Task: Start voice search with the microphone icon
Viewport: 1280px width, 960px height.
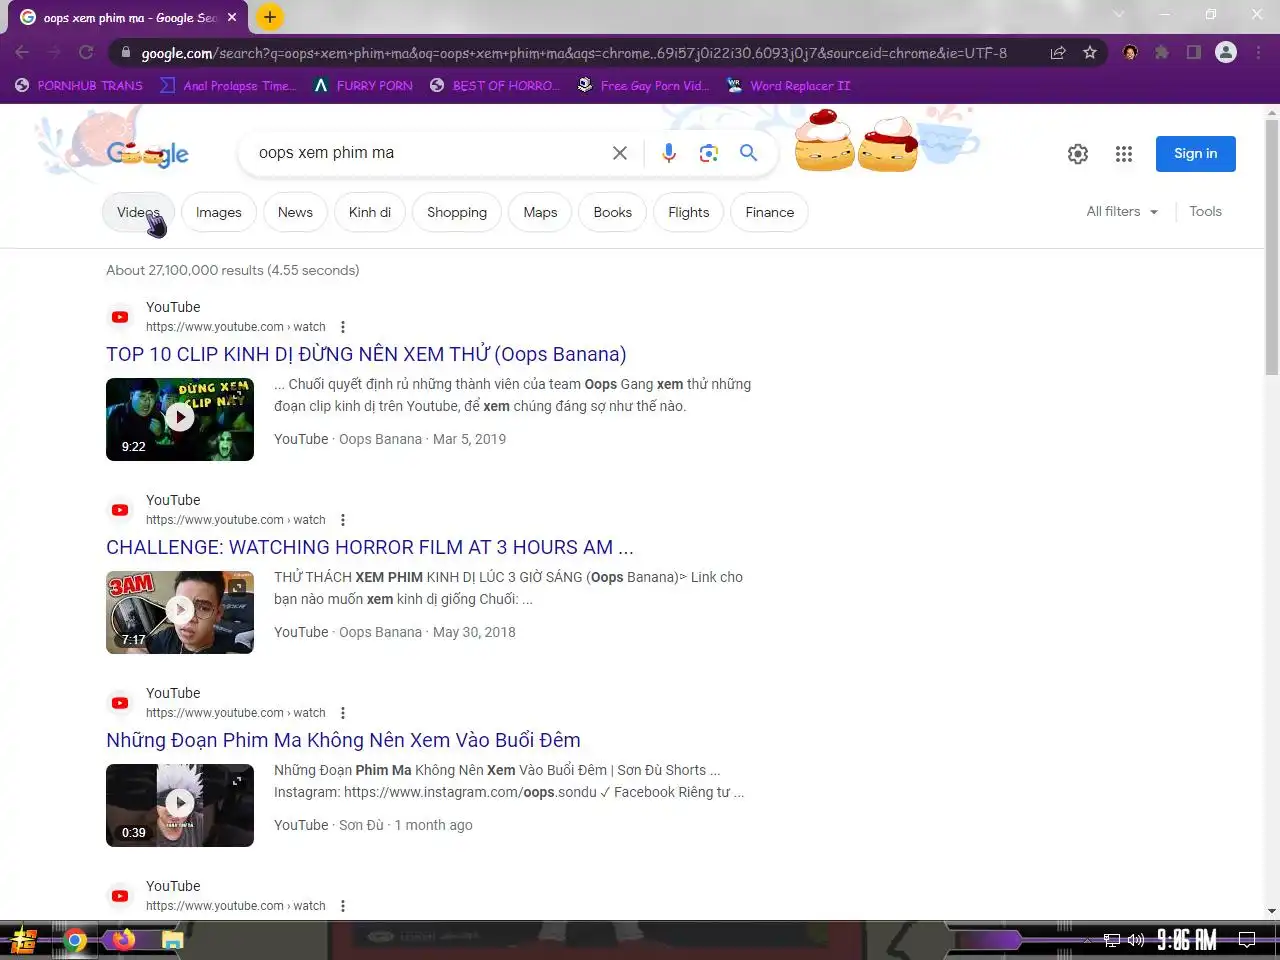Action: coord(669,153)
